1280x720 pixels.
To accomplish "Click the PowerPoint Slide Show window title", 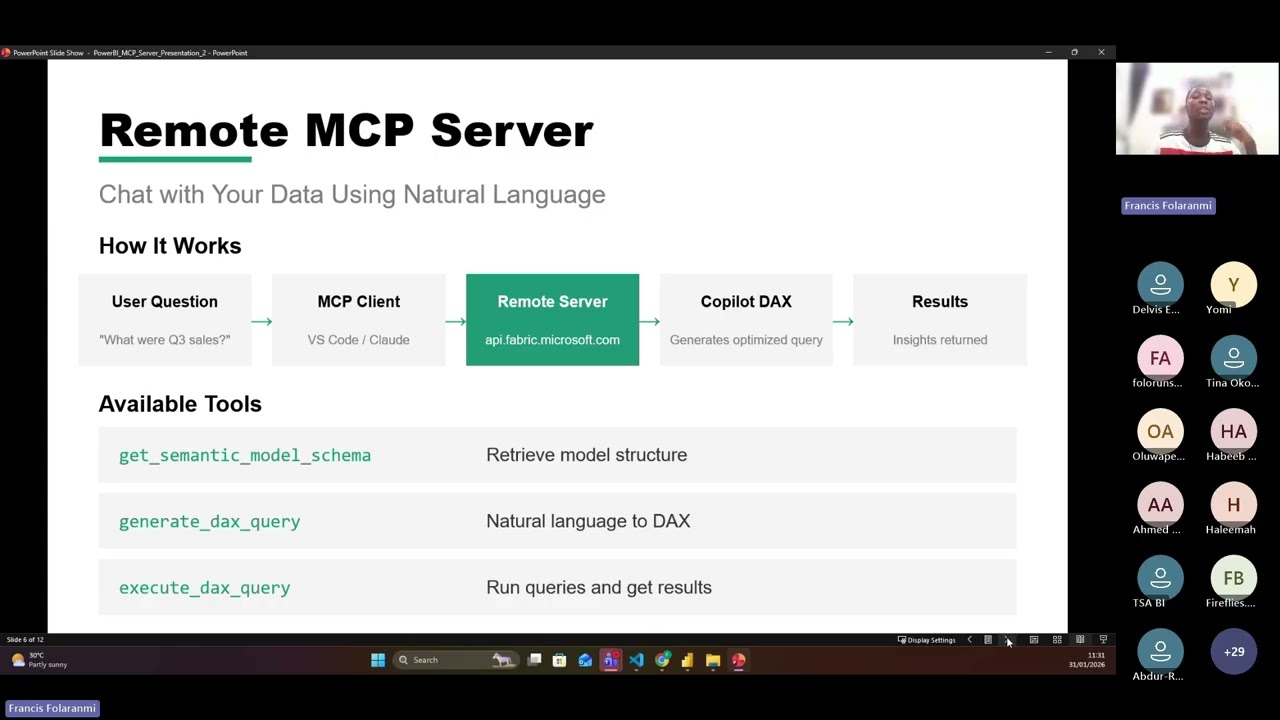I will point(130,53).
